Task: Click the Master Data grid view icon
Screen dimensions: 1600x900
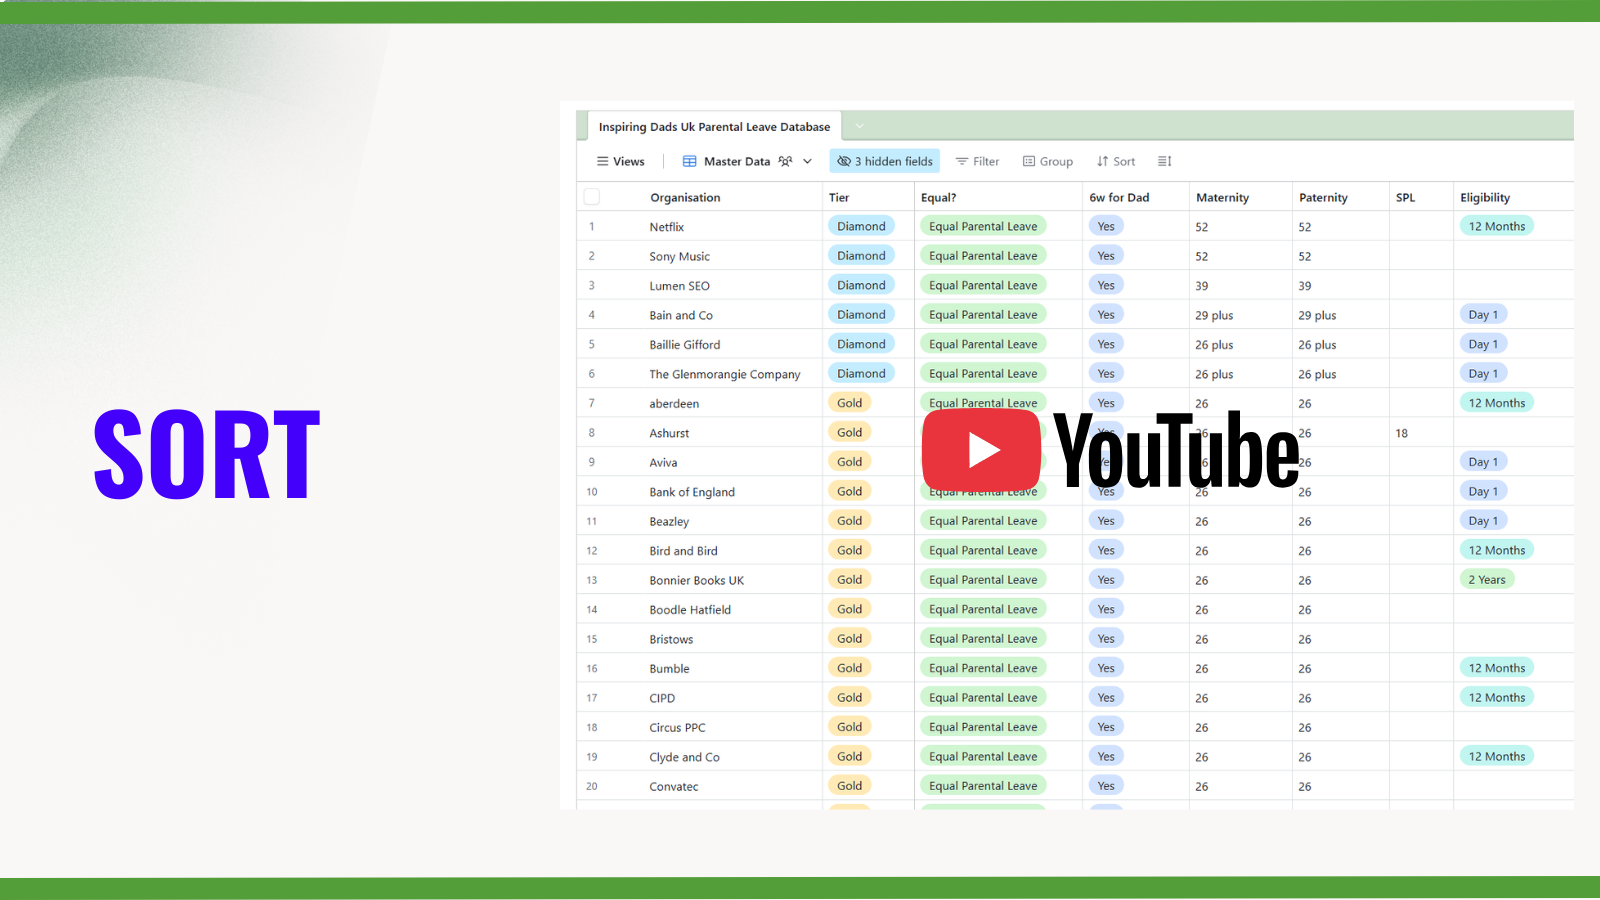Action: 689,161
